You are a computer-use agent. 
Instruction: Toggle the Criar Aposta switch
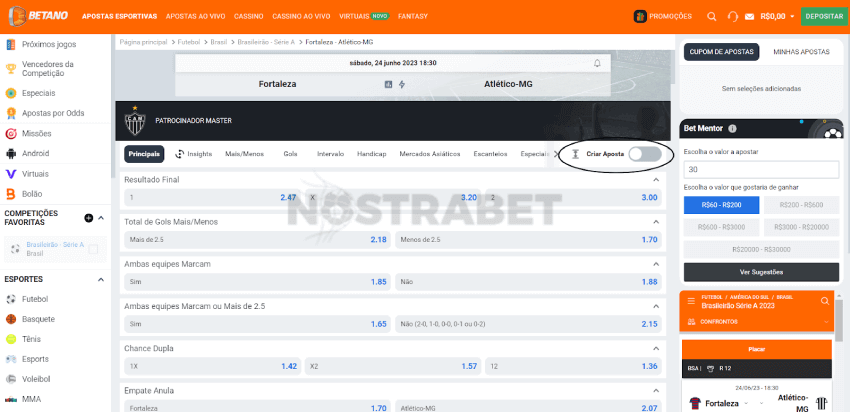click(645, 154)
